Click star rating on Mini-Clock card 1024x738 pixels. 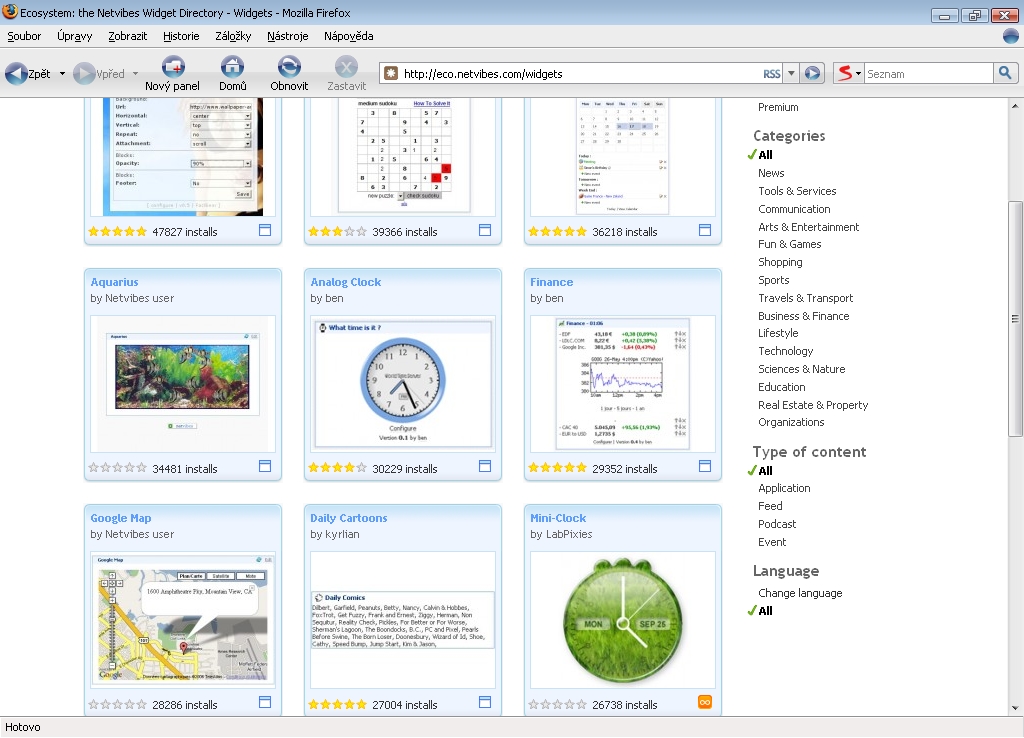pyautogui.click(x=557, y=704)
